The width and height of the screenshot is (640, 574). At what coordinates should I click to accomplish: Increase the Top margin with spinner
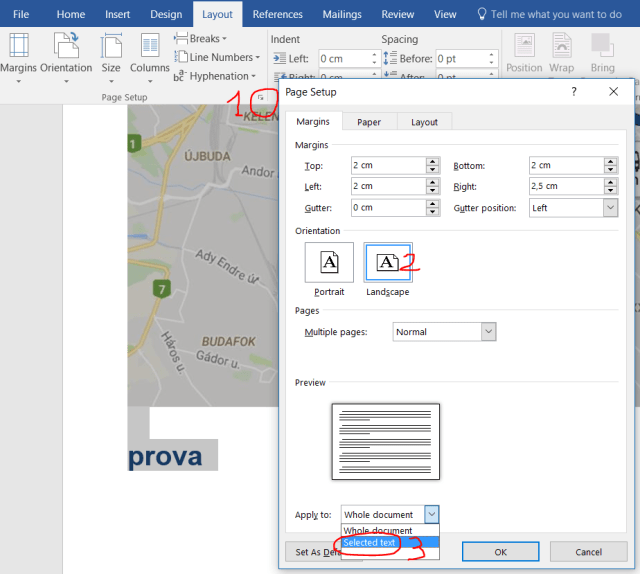click(432, 161)
